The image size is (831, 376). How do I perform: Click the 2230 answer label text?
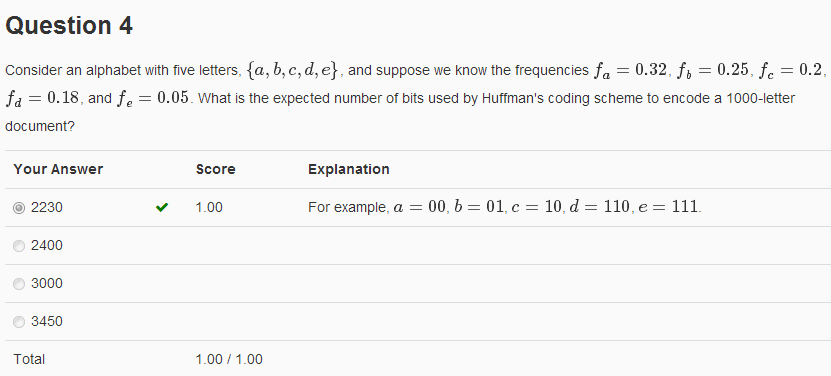point(47,207)
